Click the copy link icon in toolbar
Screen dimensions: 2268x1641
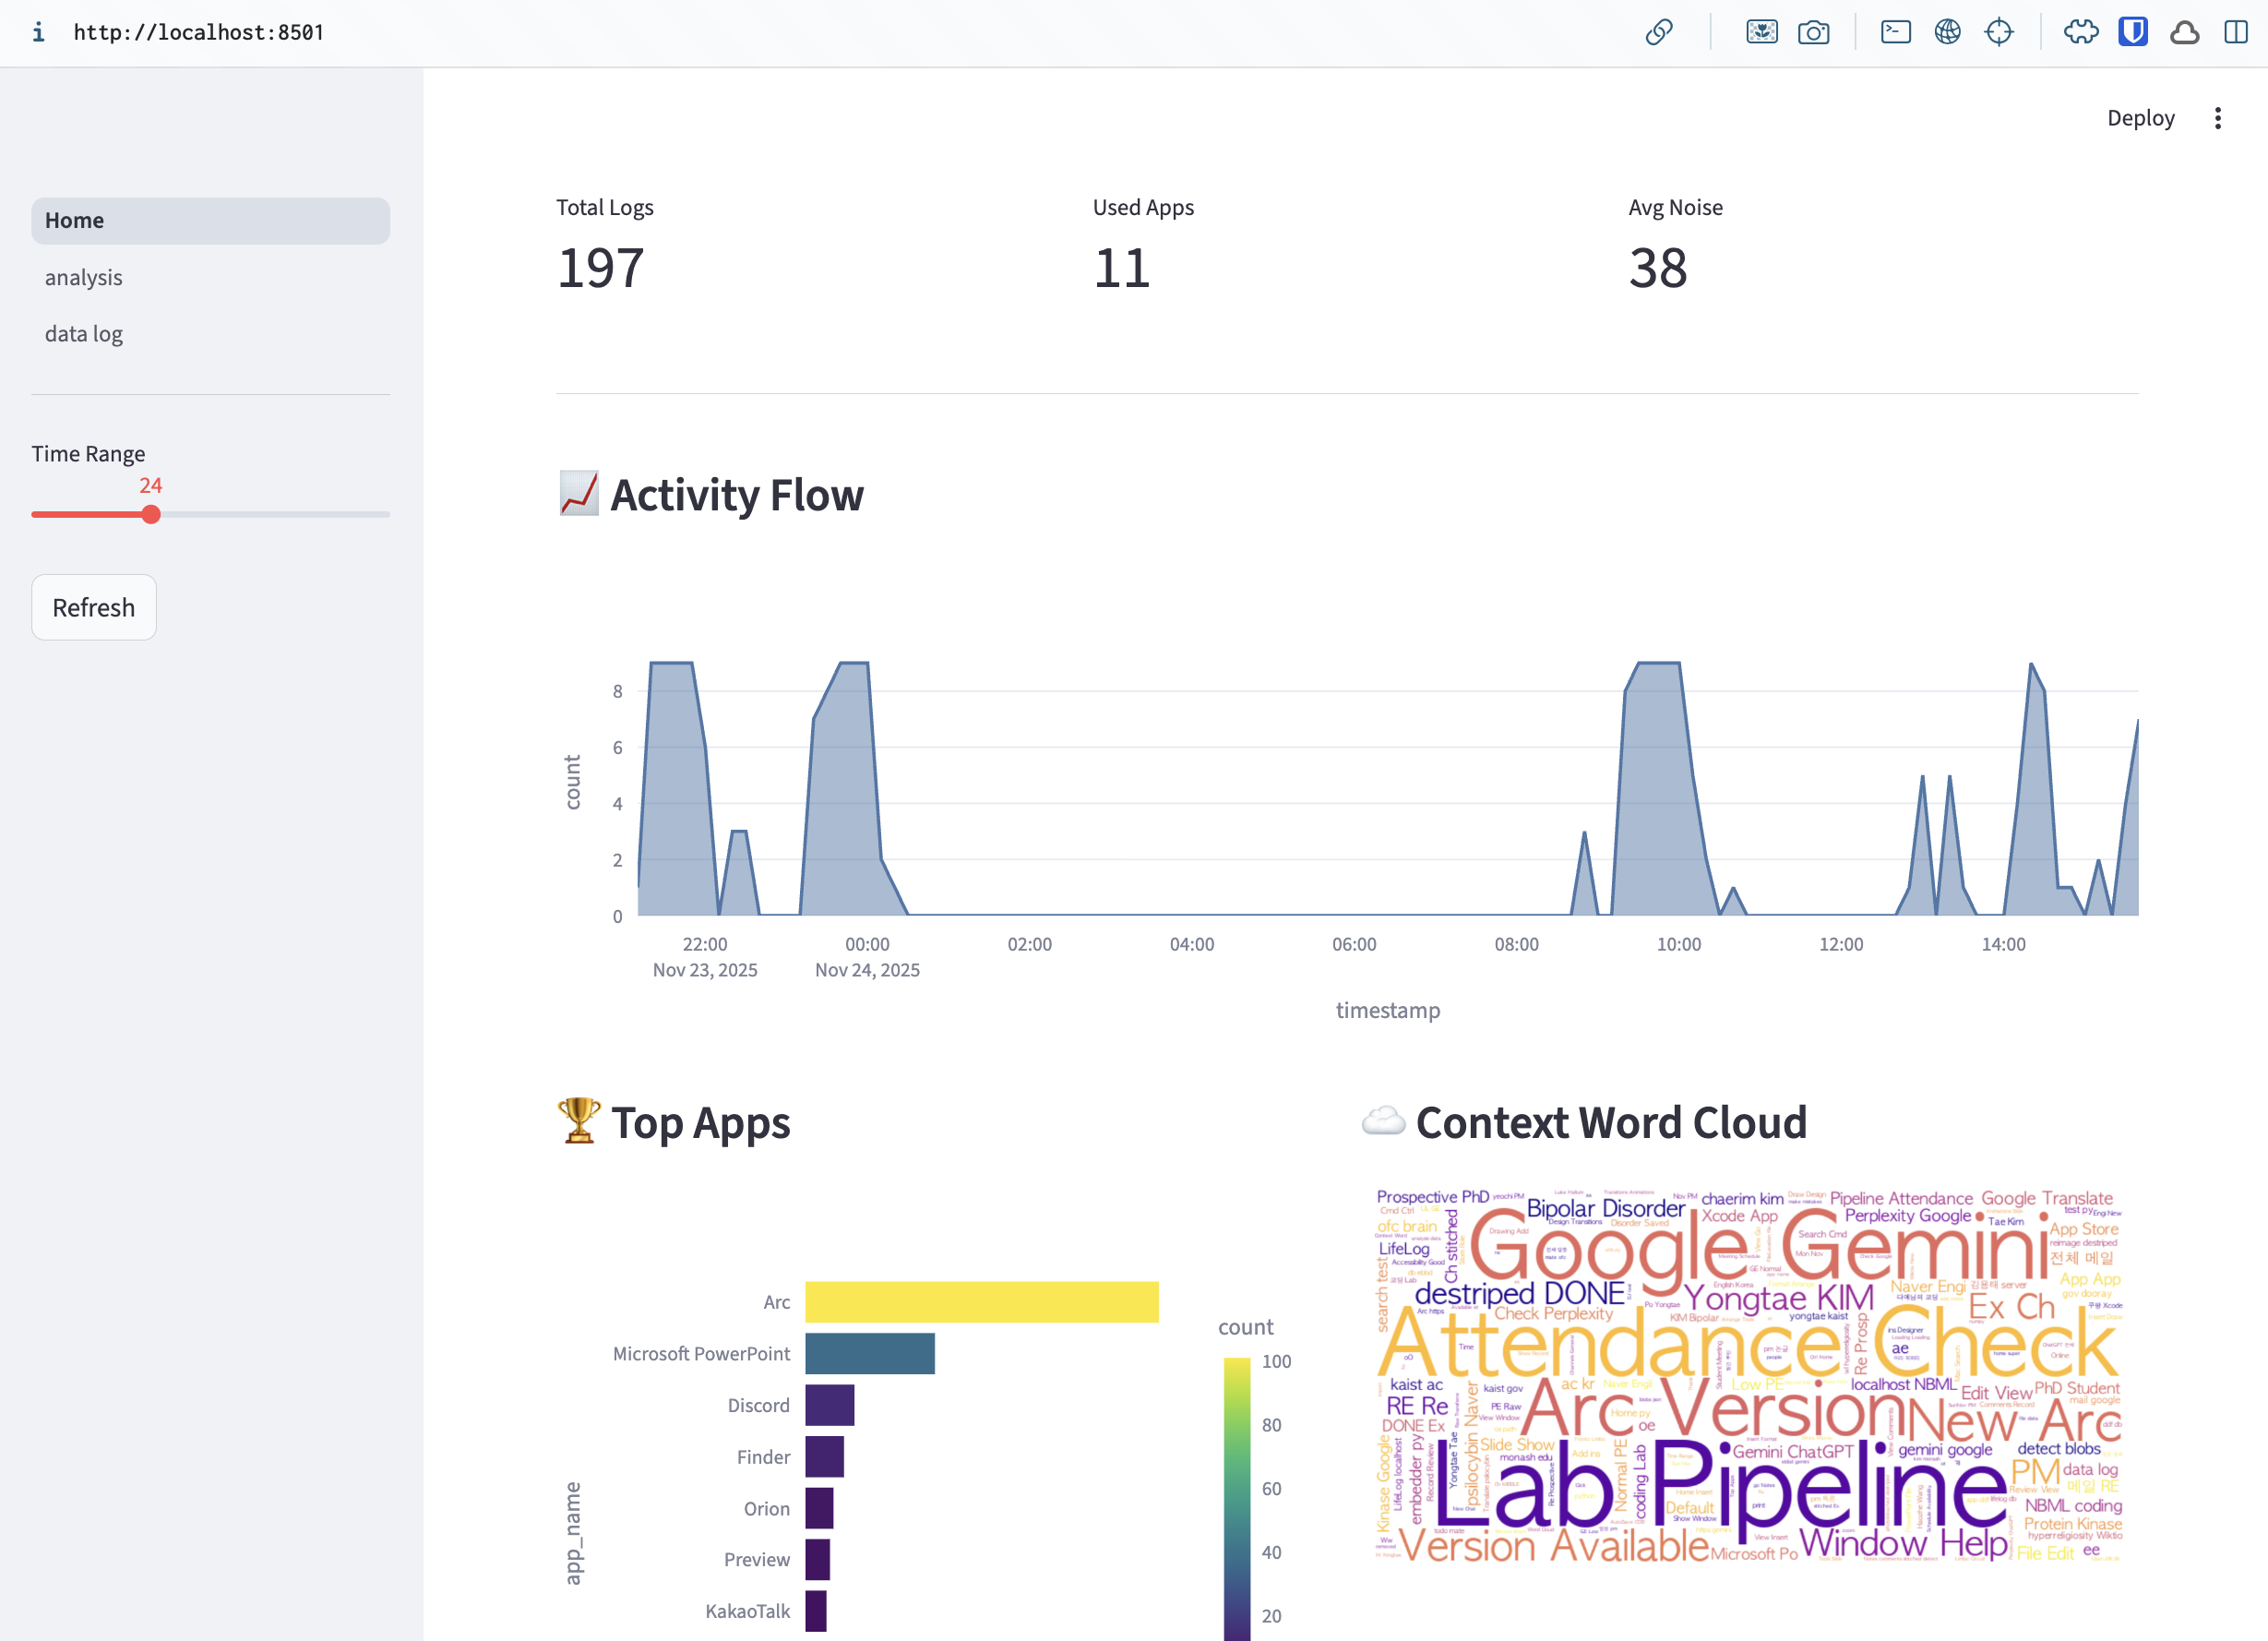pos(1658,32)
